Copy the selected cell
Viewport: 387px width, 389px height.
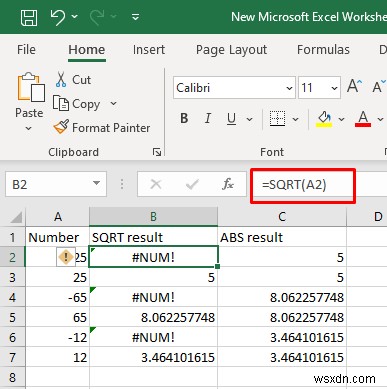click(x=77, y=104)
